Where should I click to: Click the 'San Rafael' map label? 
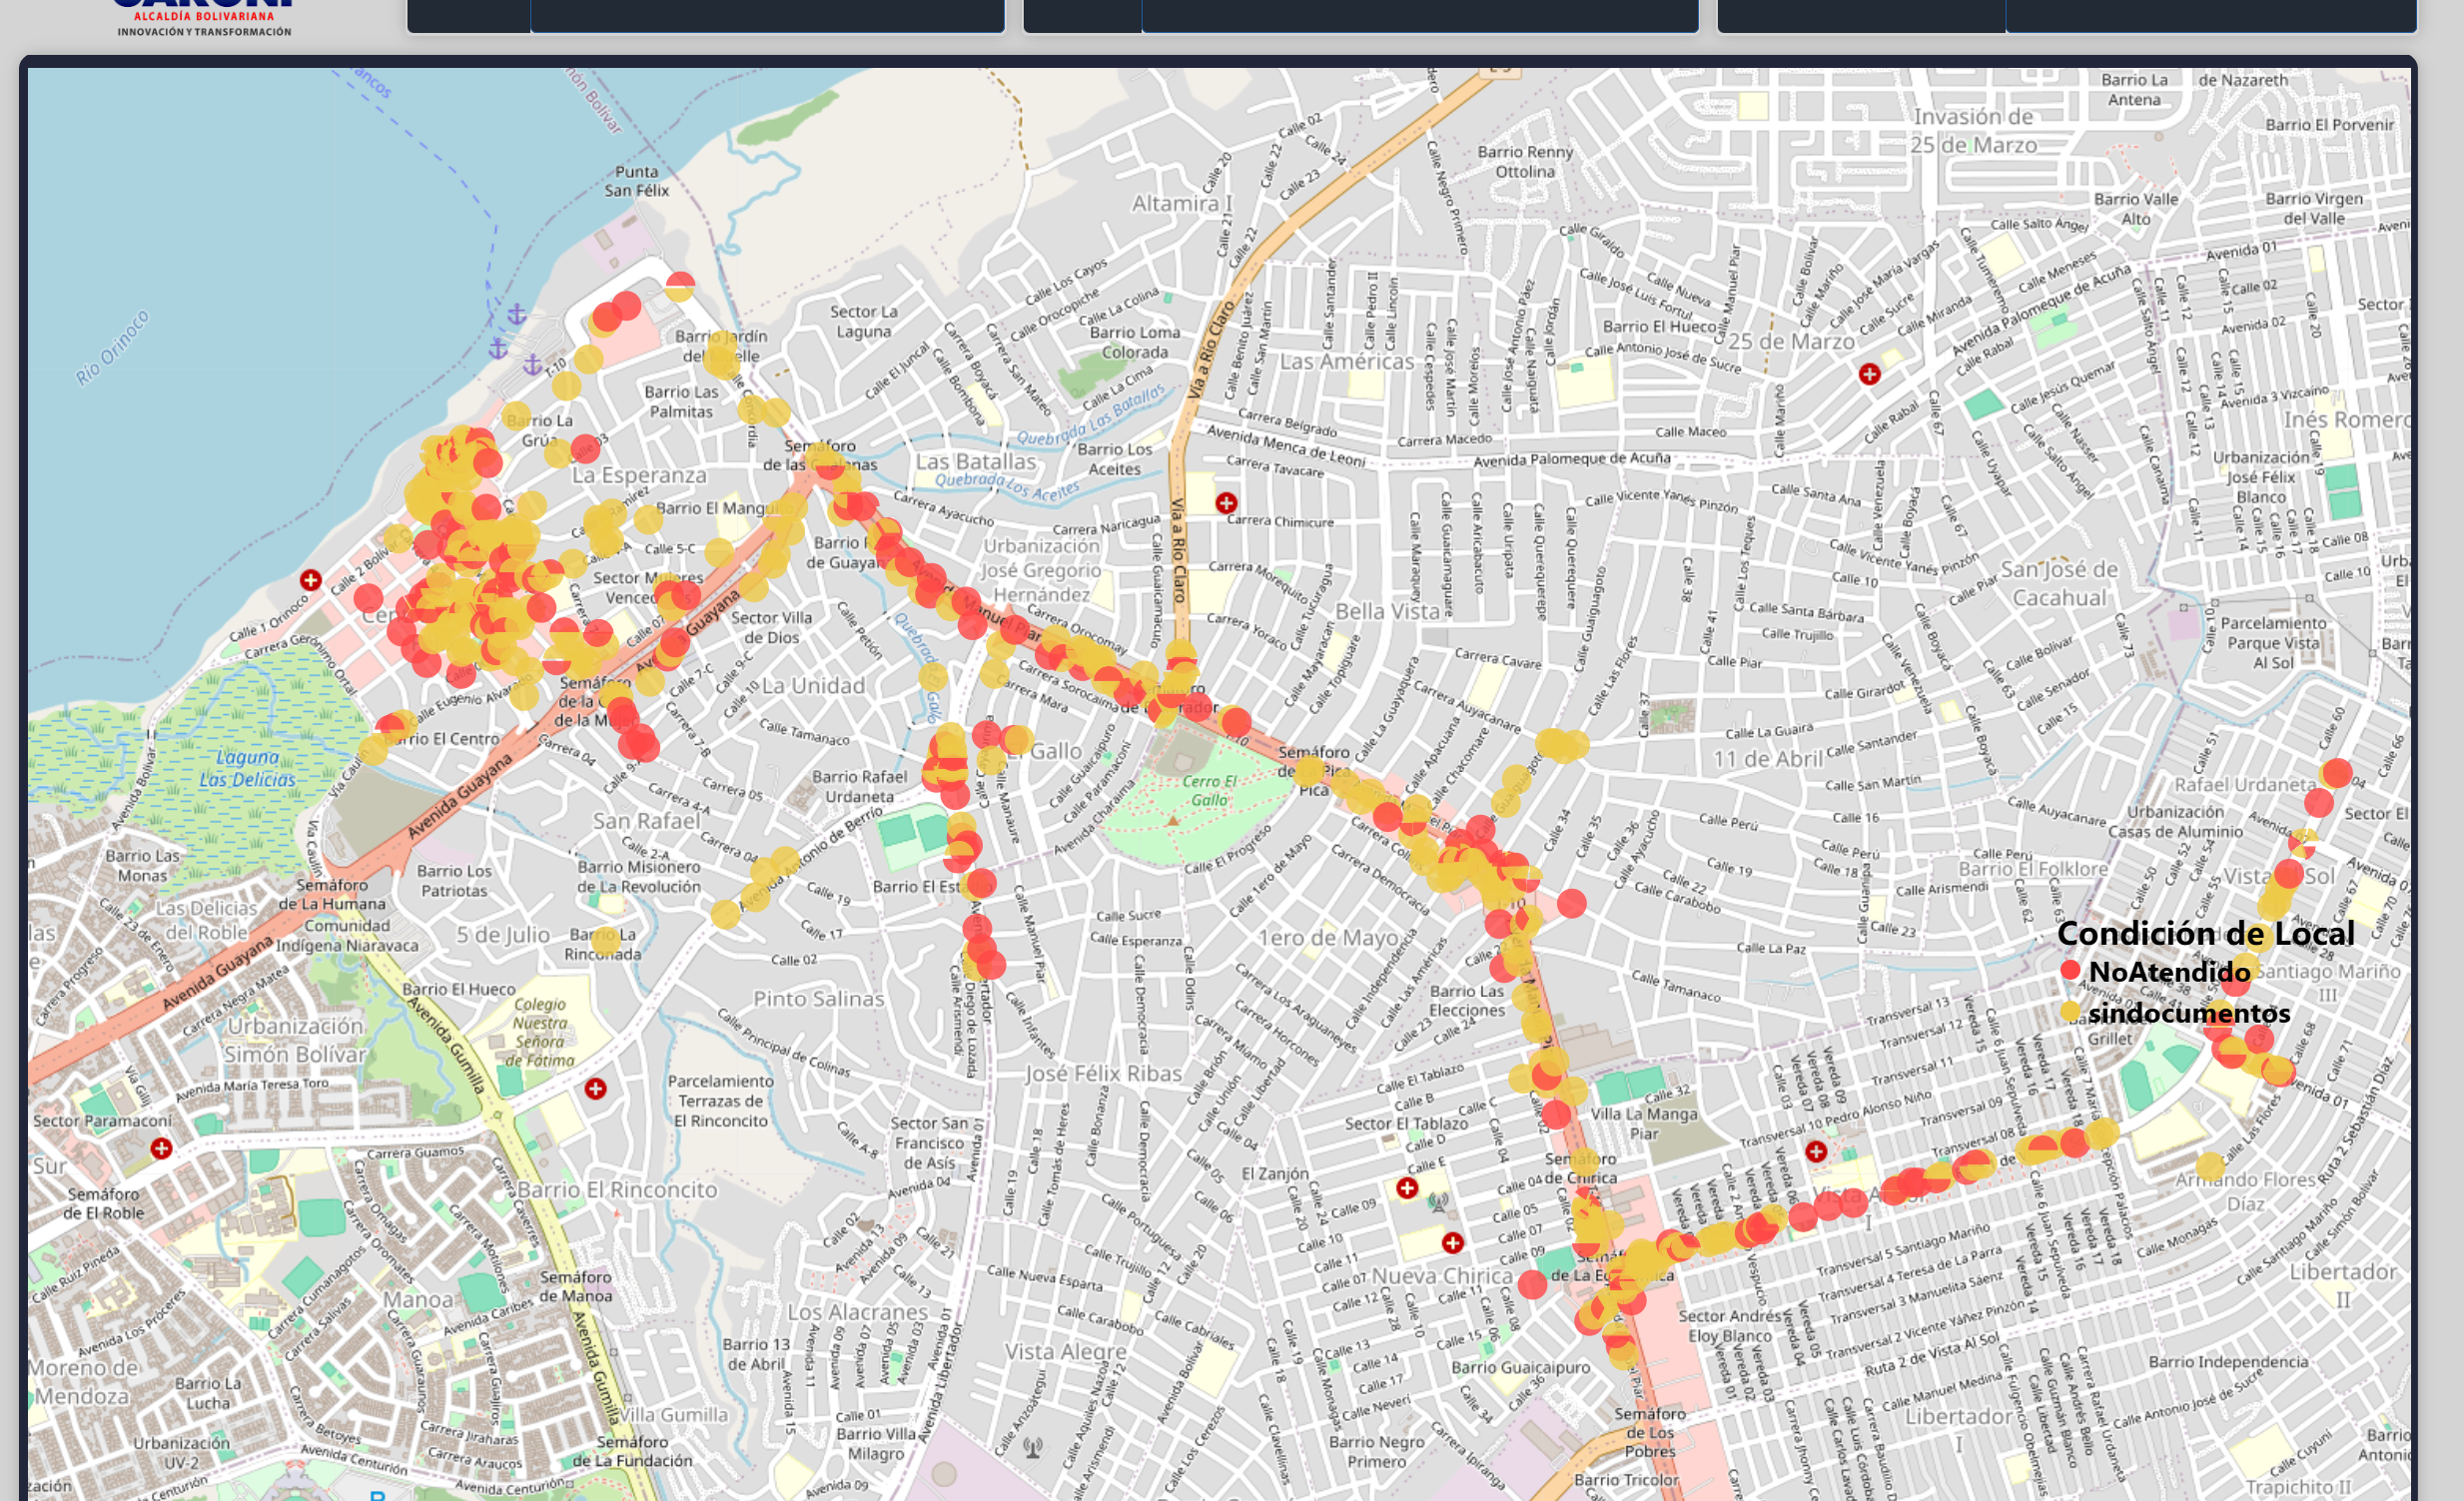(x=646, y=821)
